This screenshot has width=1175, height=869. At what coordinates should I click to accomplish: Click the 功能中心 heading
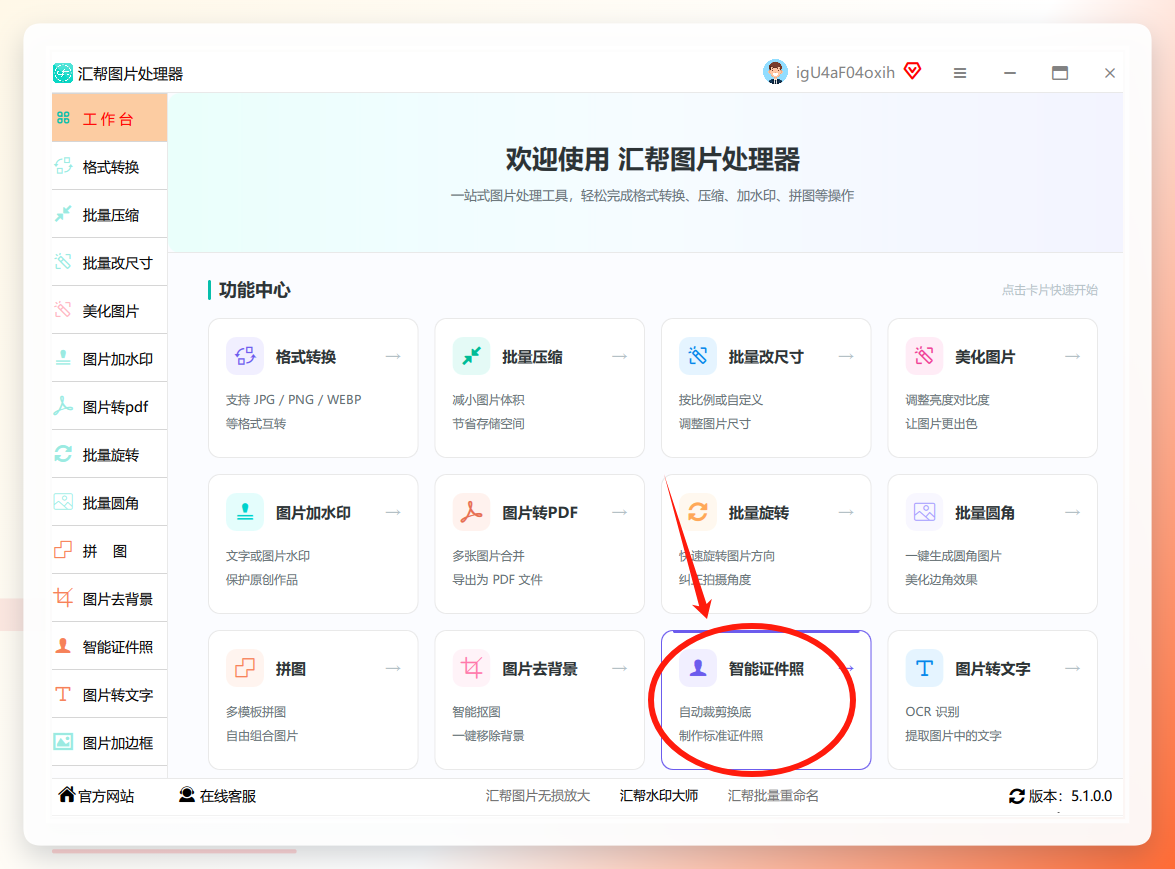tap(255, 290)
